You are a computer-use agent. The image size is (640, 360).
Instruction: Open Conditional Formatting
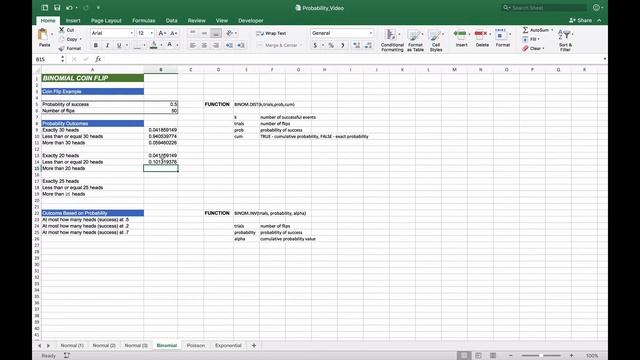(x=391, y=40)
